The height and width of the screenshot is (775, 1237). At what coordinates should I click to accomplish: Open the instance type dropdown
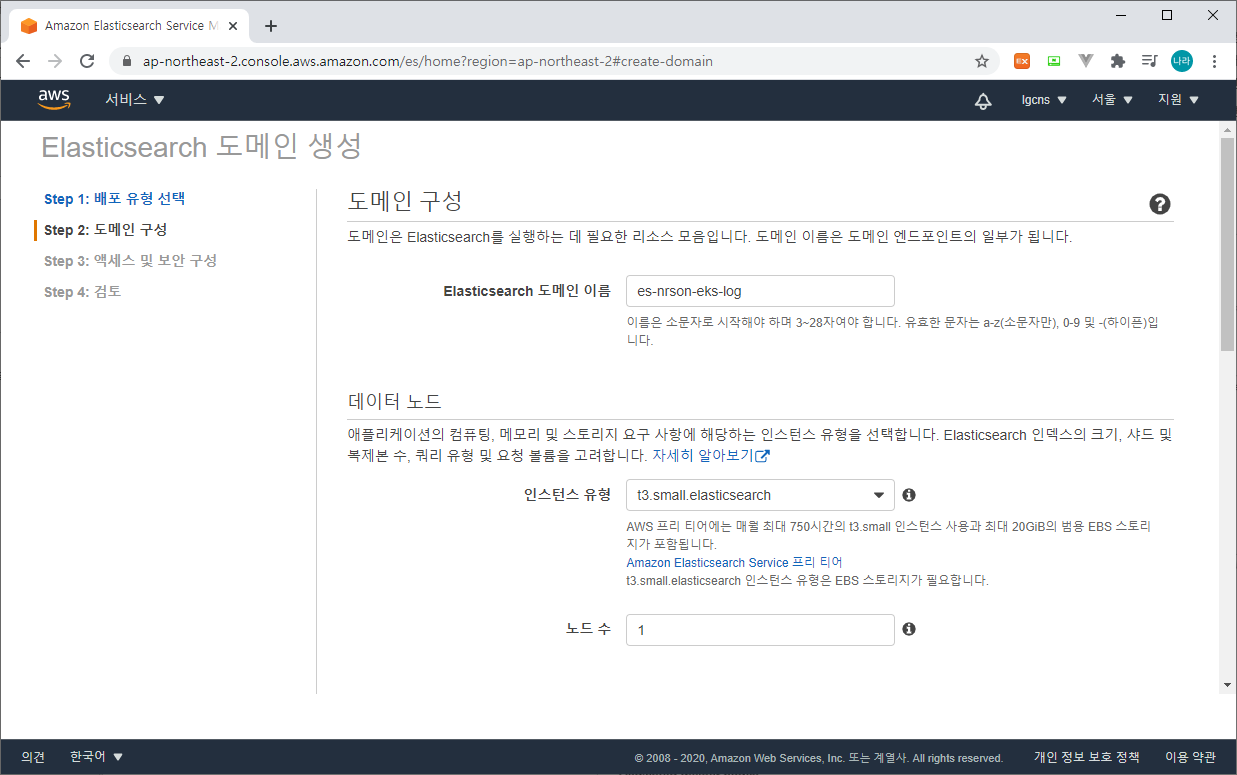click(760, 495)
